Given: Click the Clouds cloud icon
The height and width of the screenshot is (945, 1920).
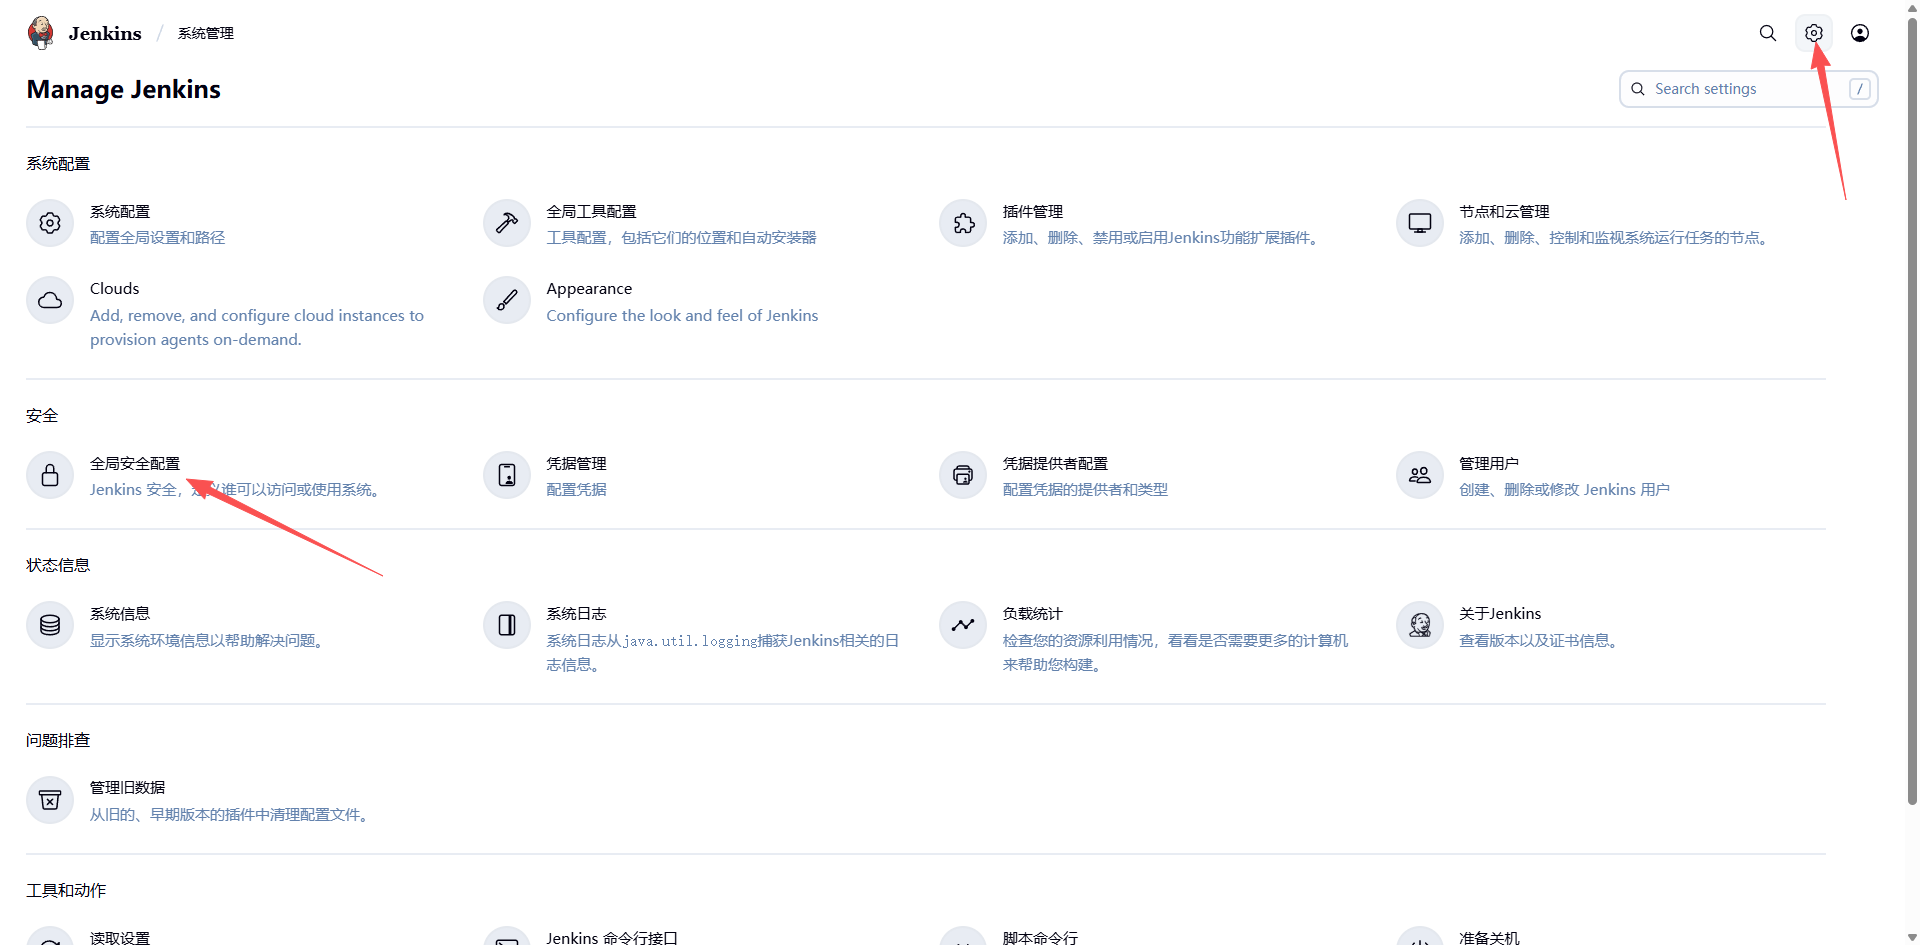Looking at the screenshot, I should [x=50, y=300].
